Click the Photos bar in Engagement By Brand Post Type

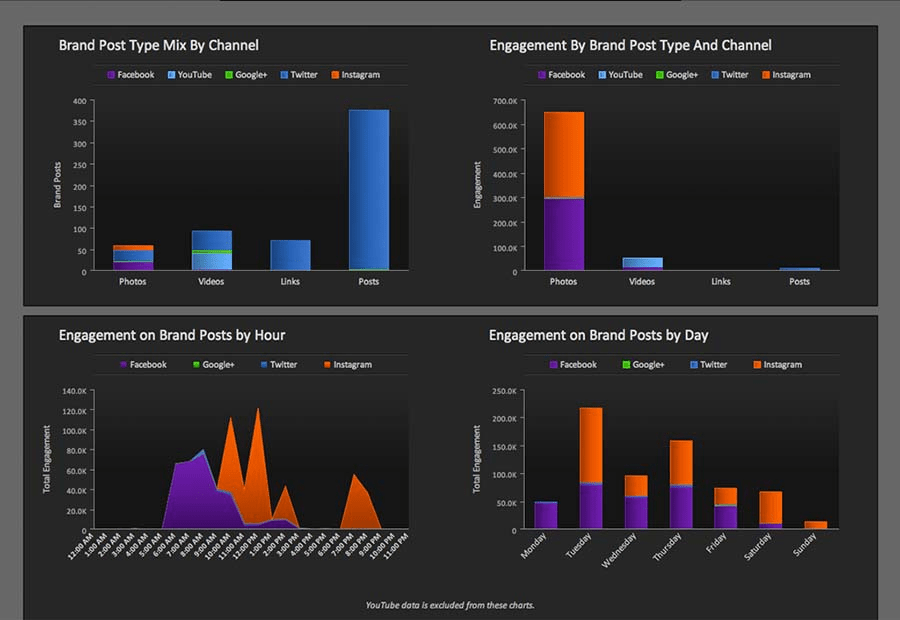(x=563, y=190)
